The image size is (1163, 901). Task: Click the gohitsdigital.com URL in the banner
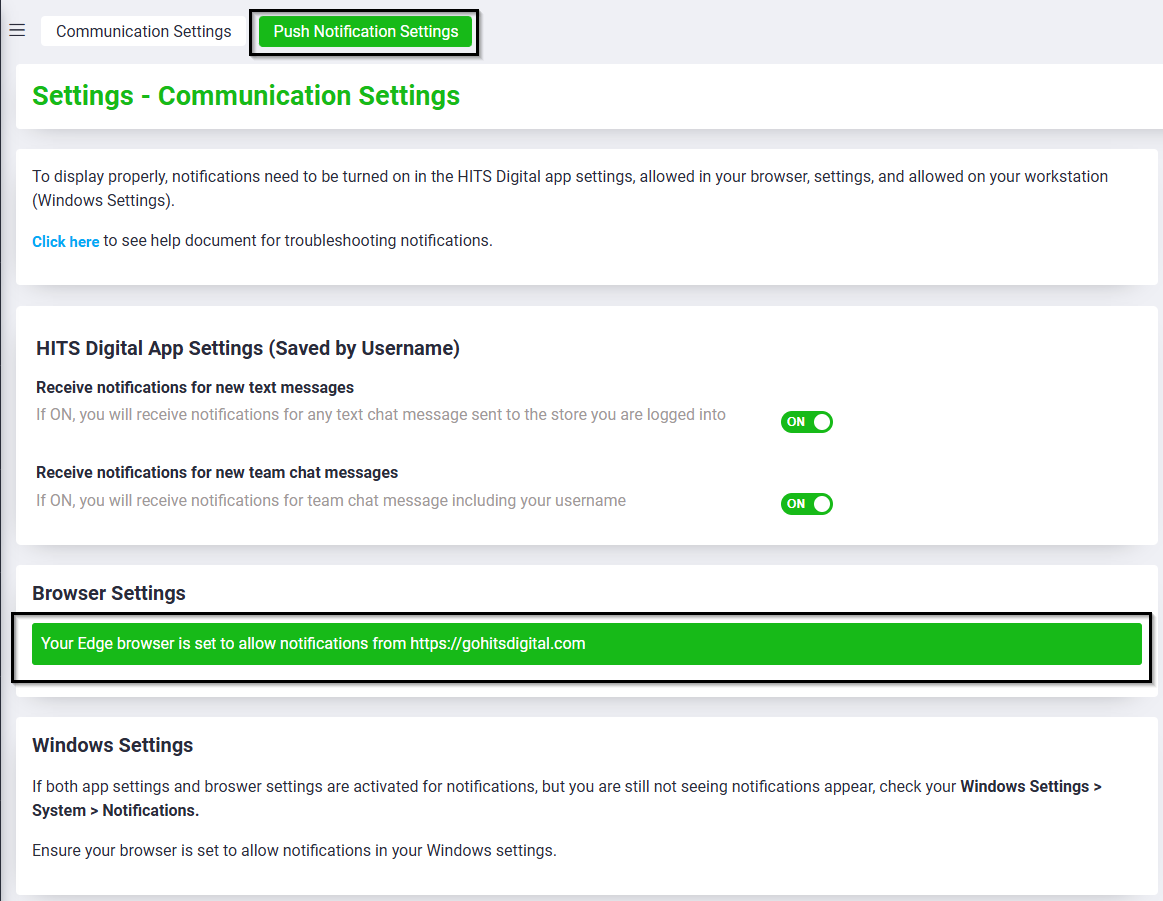[497, 643]
